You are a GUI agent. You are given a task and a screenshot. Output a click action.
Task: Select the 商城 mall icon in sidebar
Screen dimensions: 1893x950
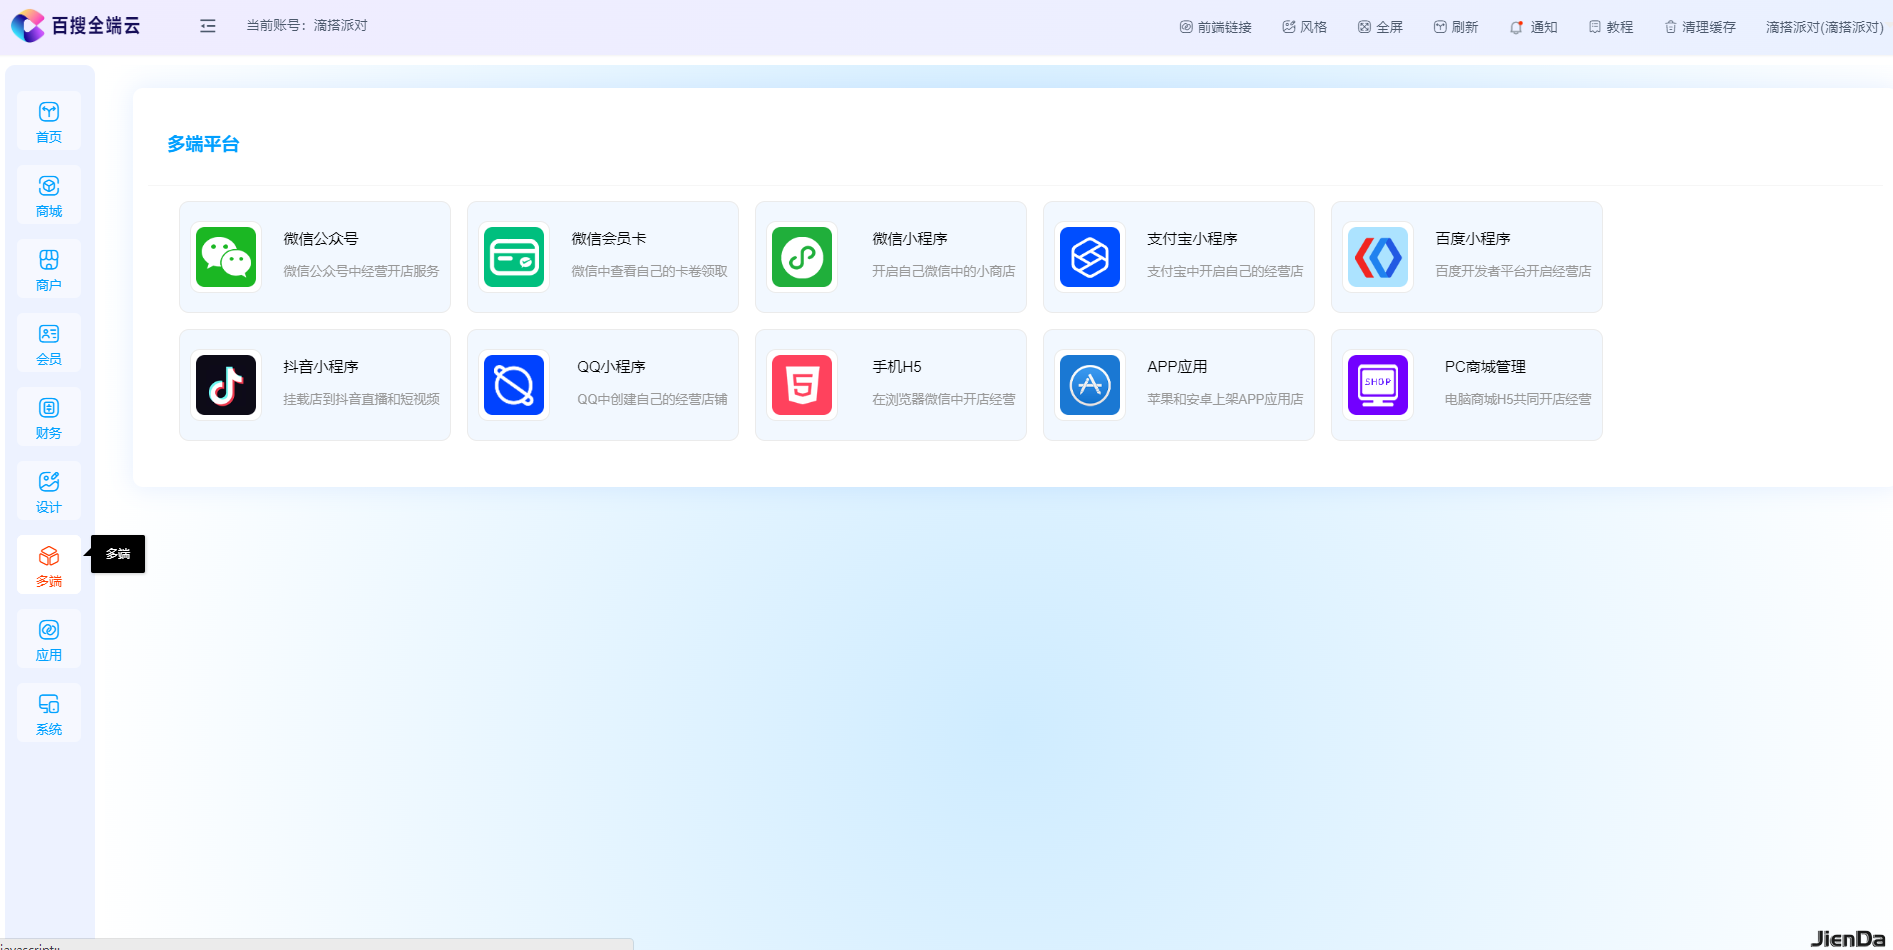coord(48,194)
